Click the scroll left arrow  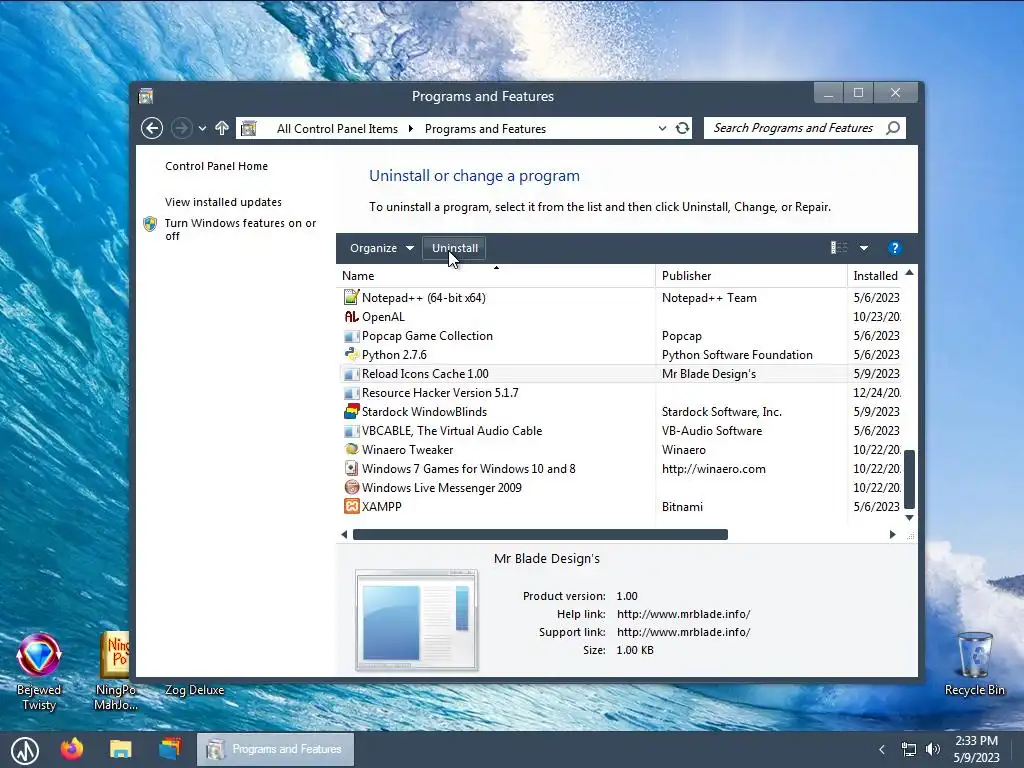344,534
